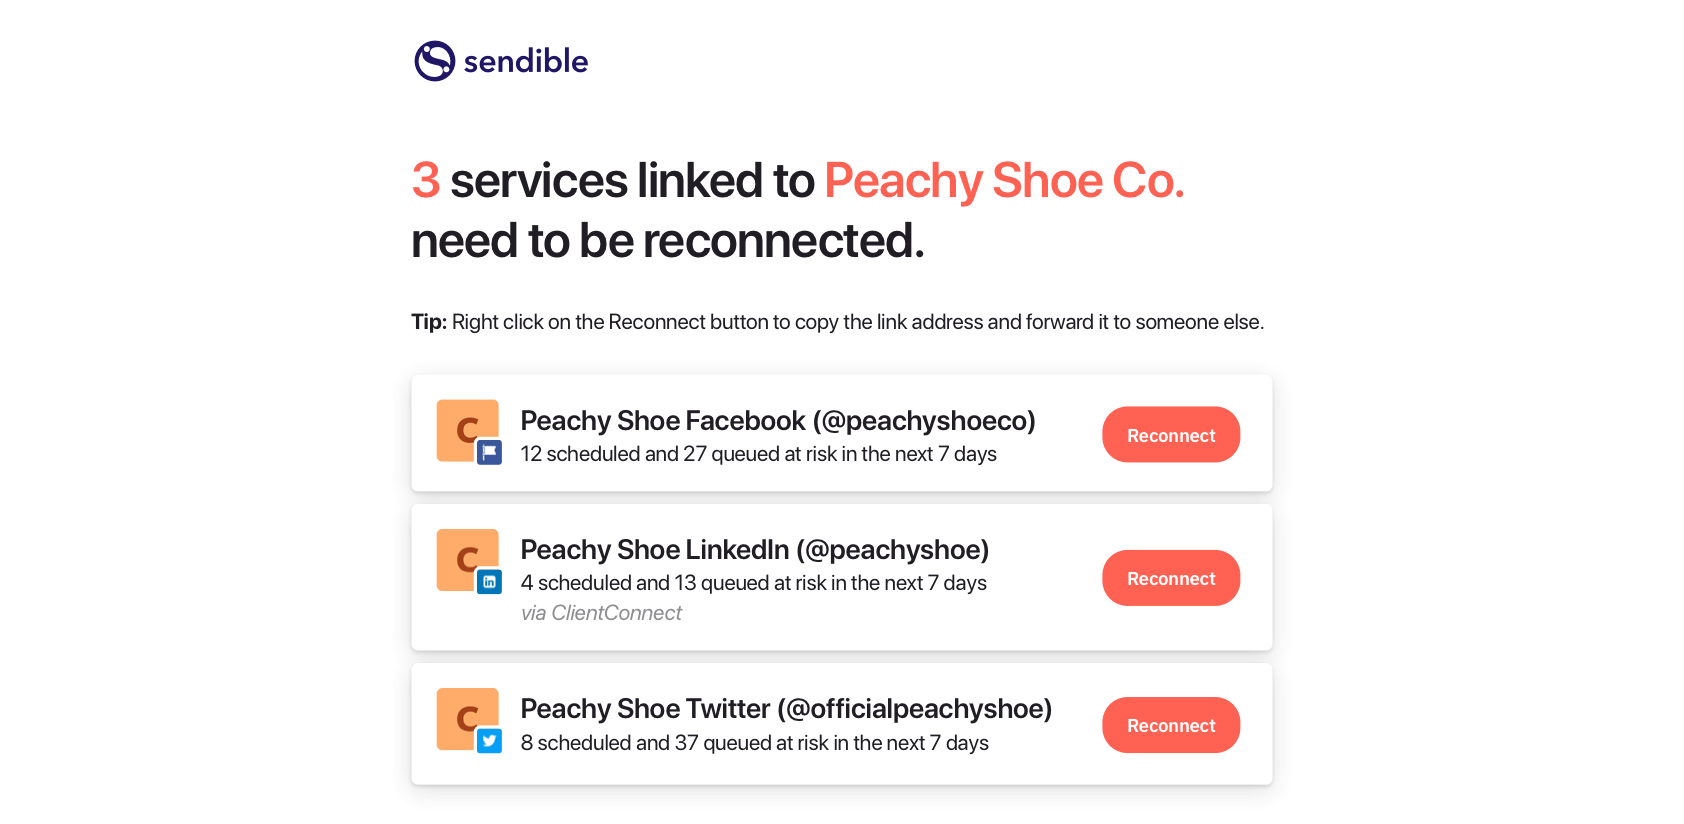The image size is (1684, 824).
Task: Select the Peachy Shoe Twitter orange avatar
Action: coord(464,716)
